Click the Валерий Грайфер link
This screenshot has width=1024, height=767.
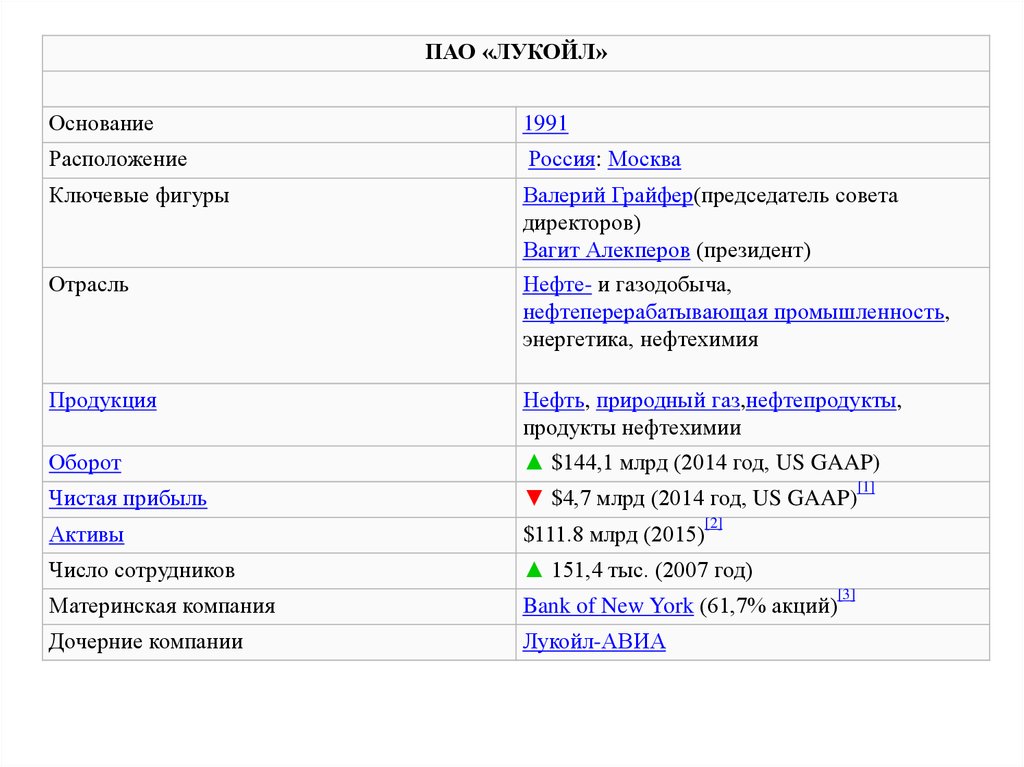click(x=608, y=195)
